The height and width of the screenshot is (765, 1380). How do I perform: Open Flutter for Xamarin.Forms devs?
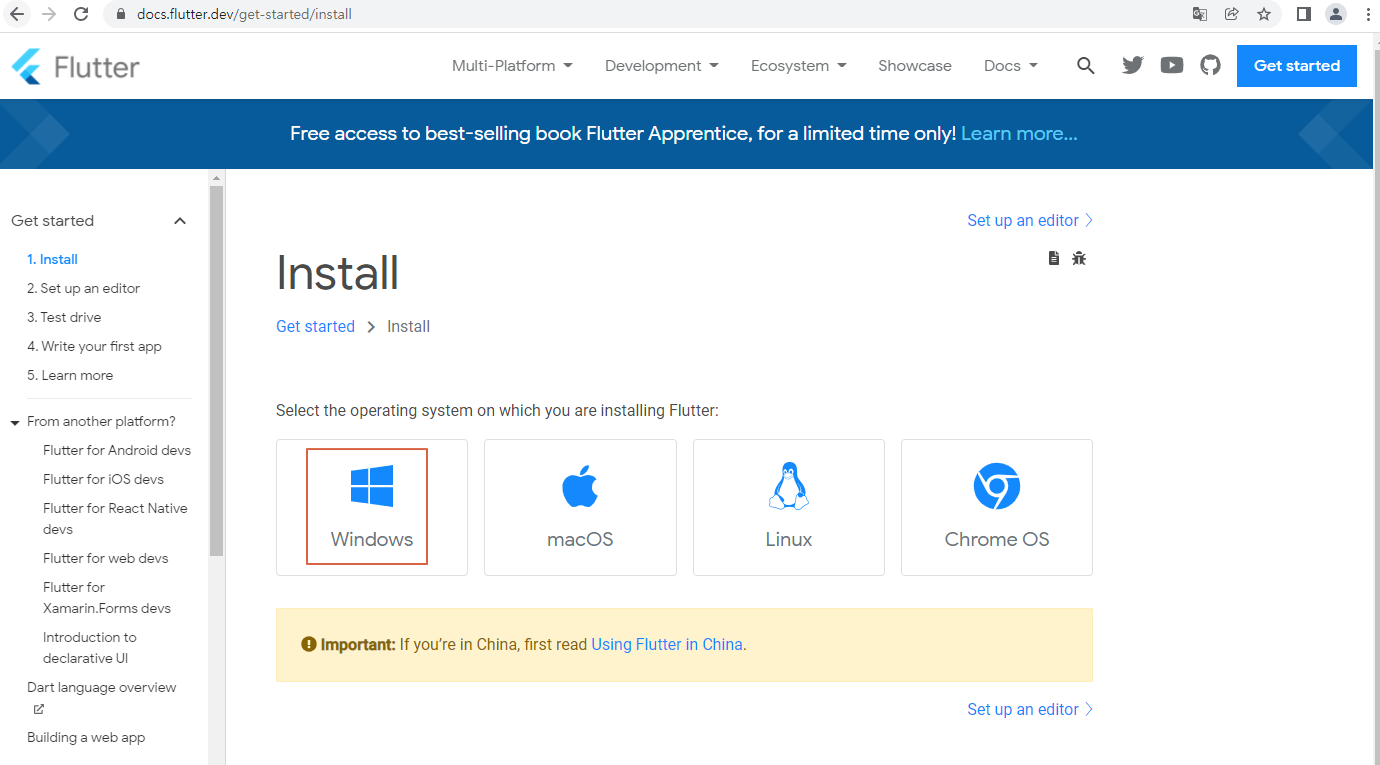(107, 597)
